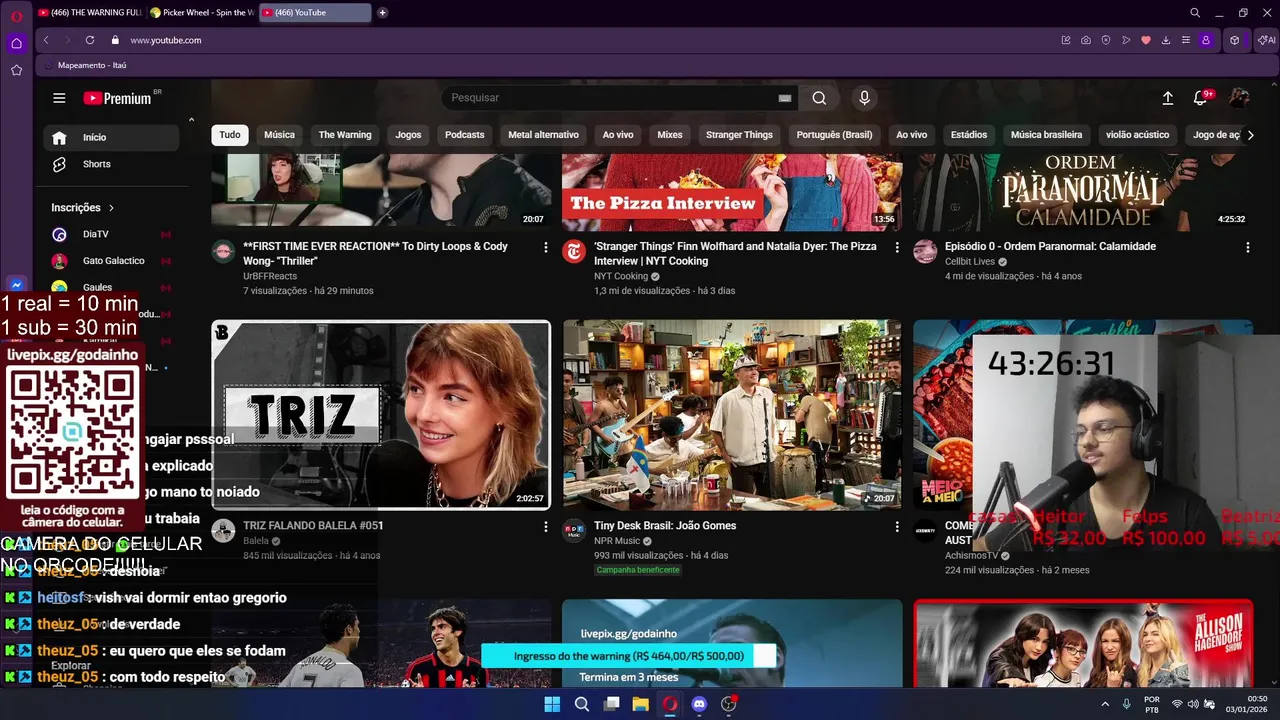Click the YouTube search magnifier button
The width and height of the screenshot is (1280, 720).
tap(819, 98)
